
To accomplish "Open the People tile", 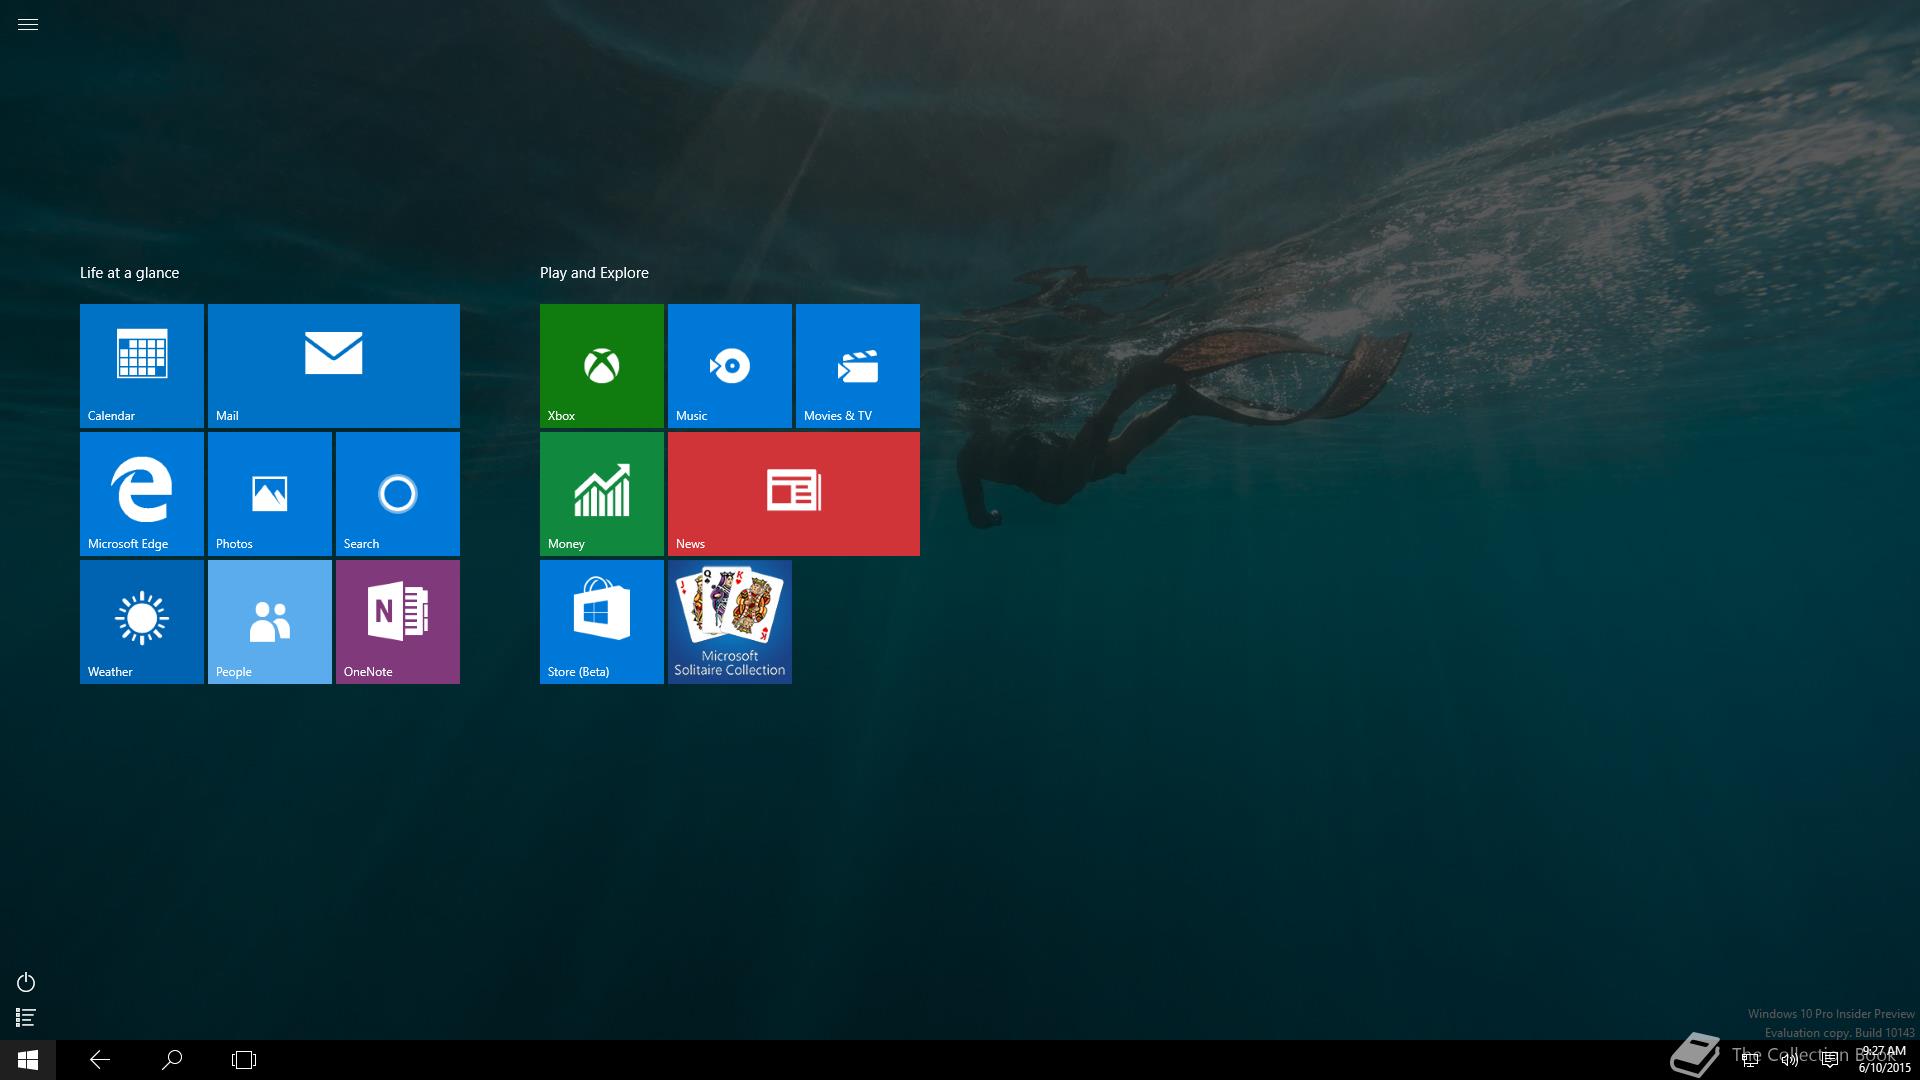I will pyautogui.click(x=270, y=622).
